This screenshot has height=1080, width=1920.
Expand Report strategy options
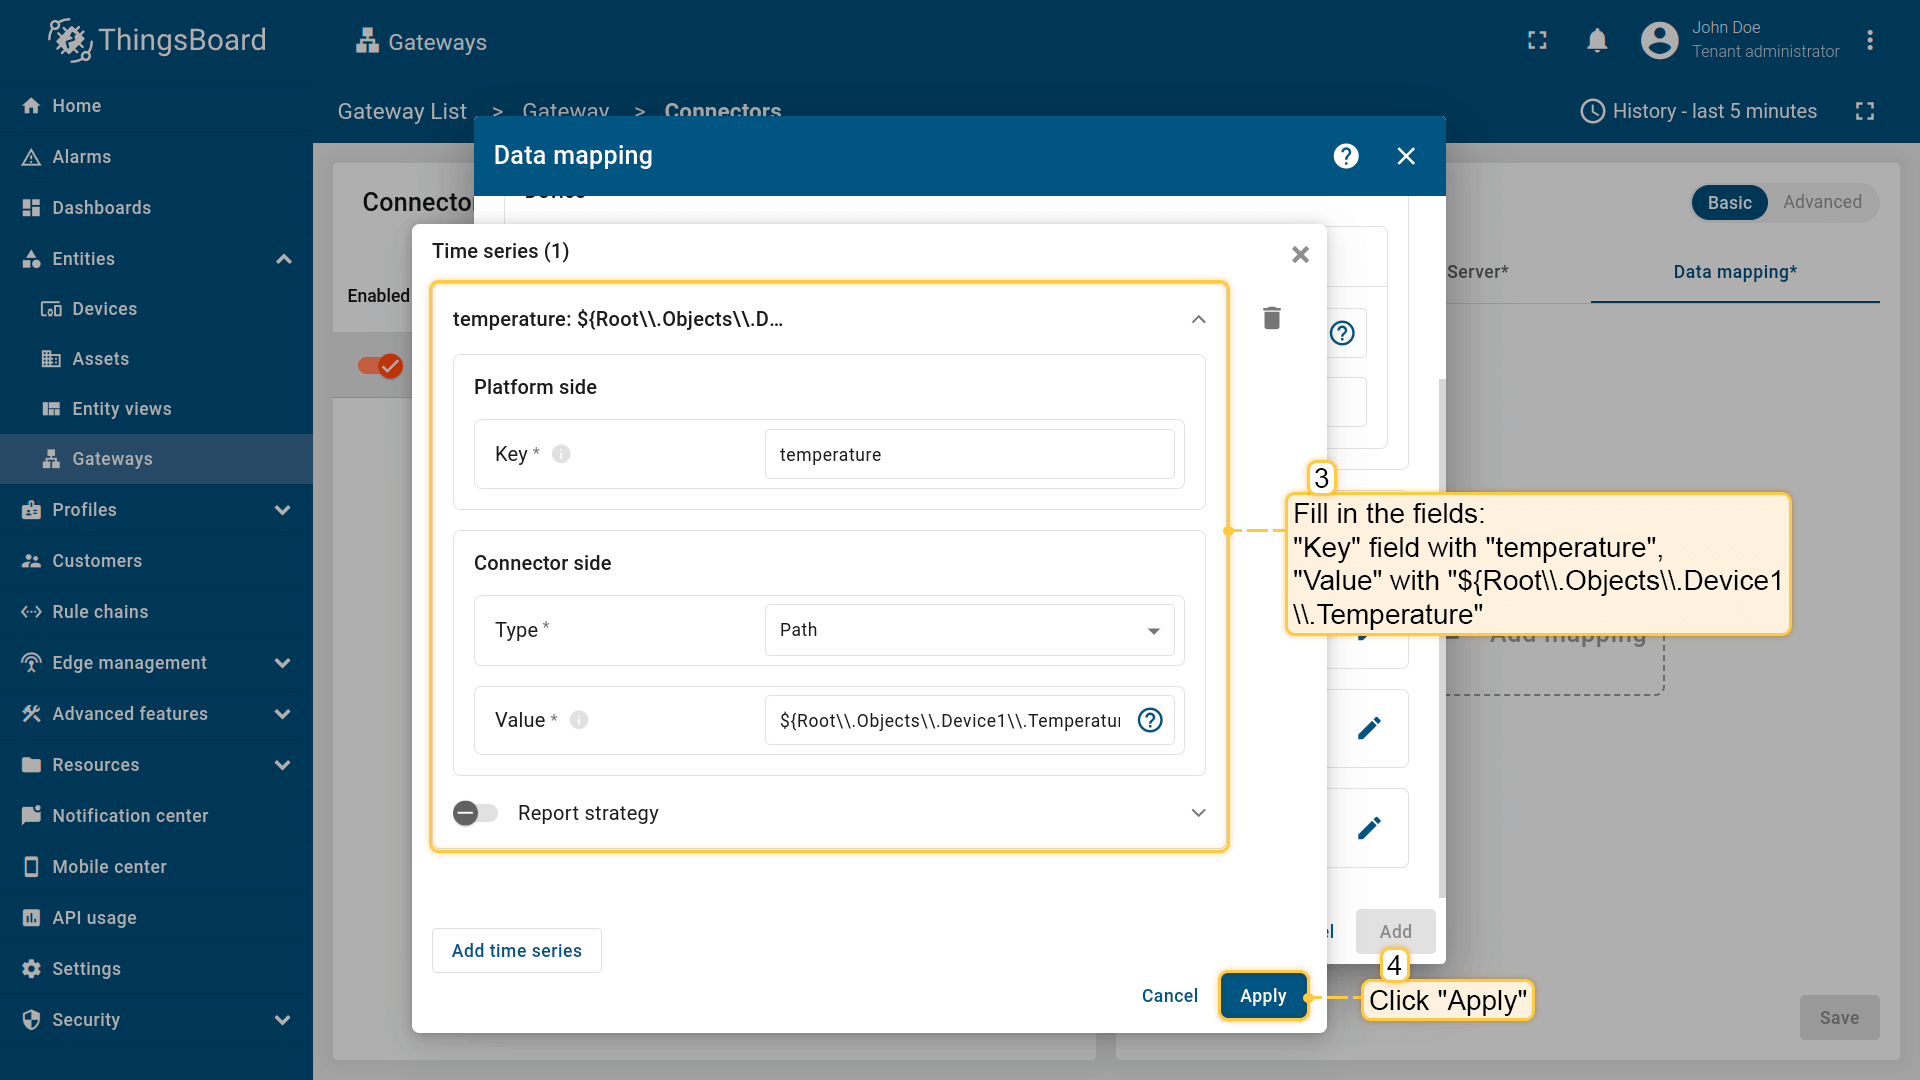pos(1198,813)
